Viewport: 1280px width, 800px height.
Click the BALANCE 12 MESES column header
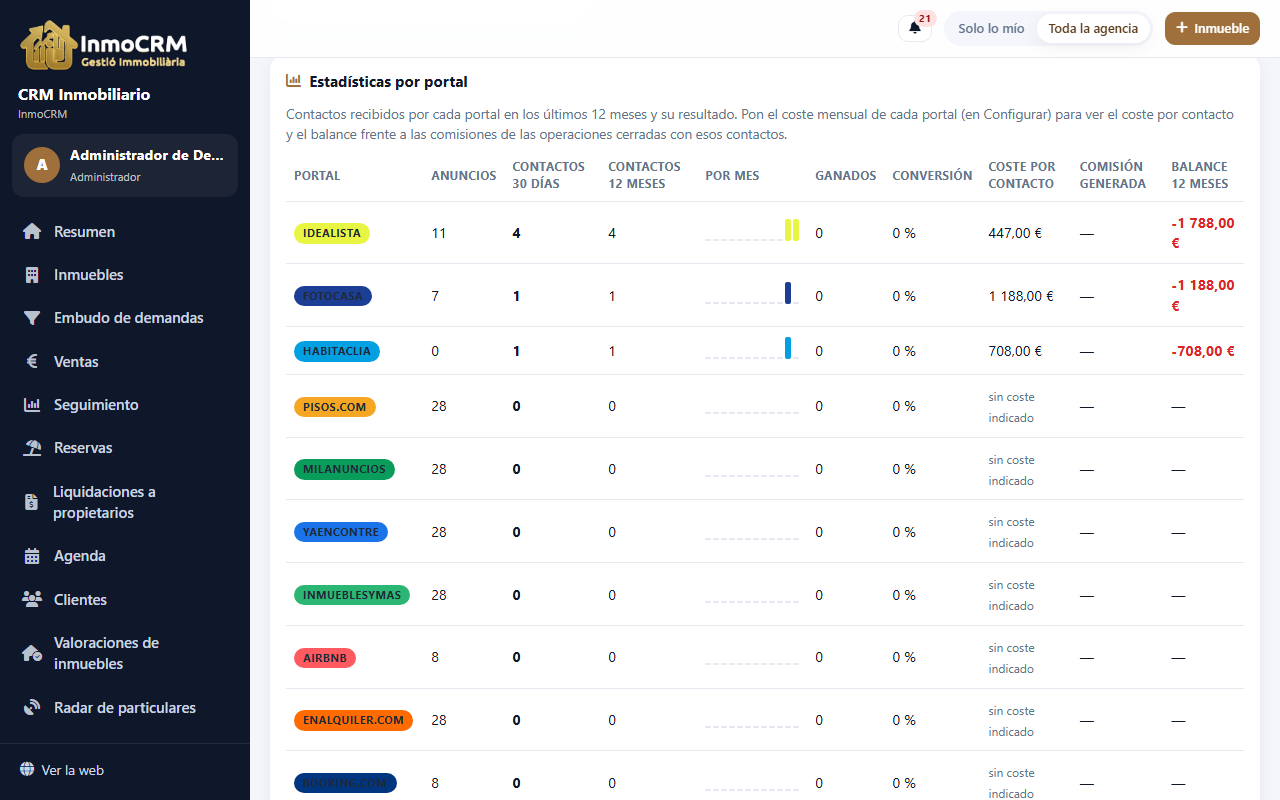[x=1200, y=175]
